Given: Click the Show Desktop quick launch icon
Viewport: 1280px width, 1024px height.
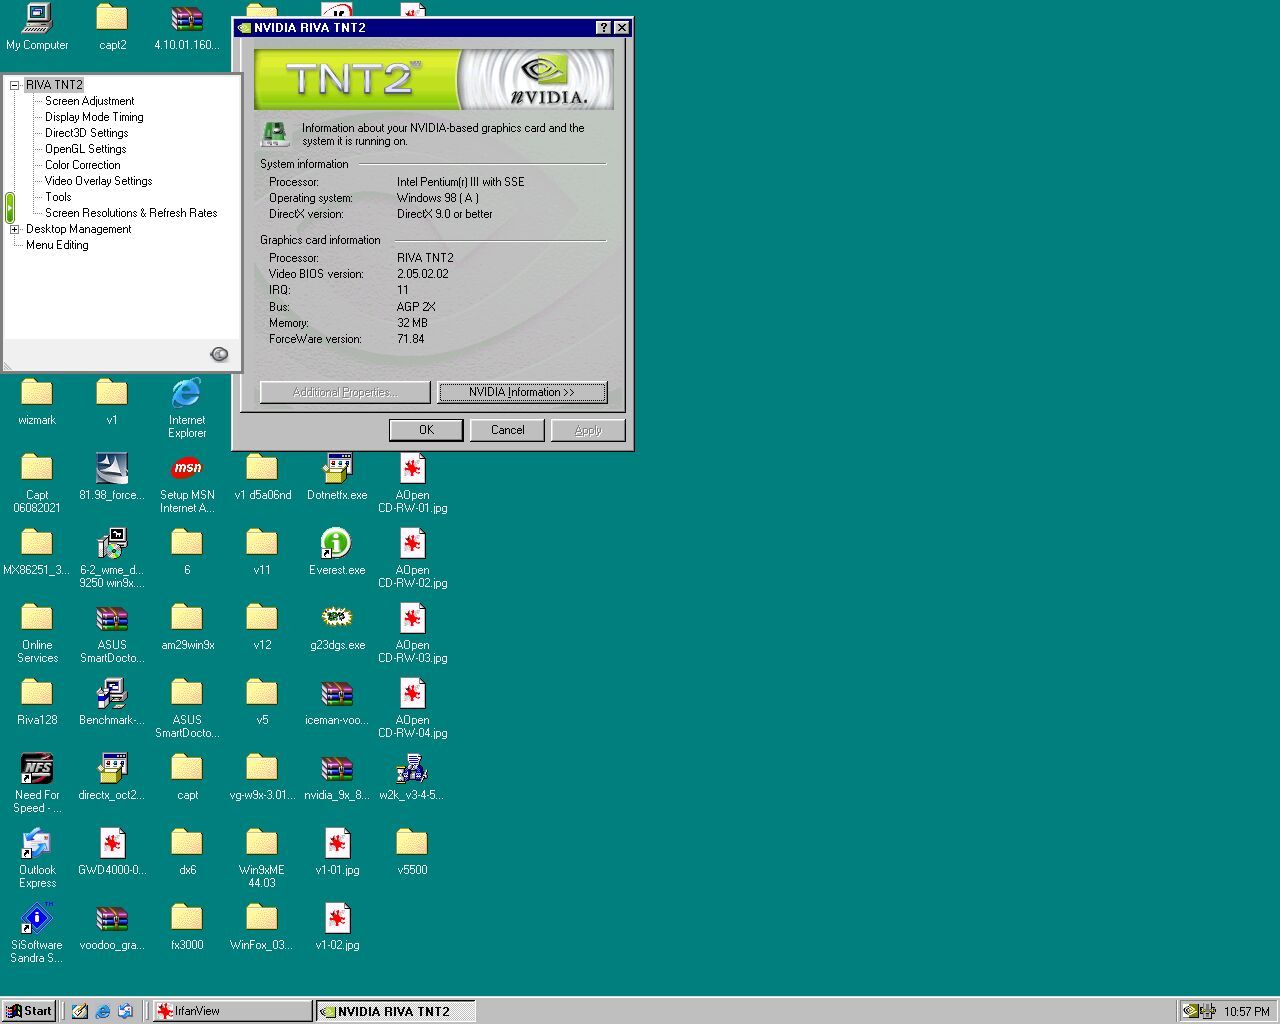Looking at the screenshot, I should click(80, 1011).
